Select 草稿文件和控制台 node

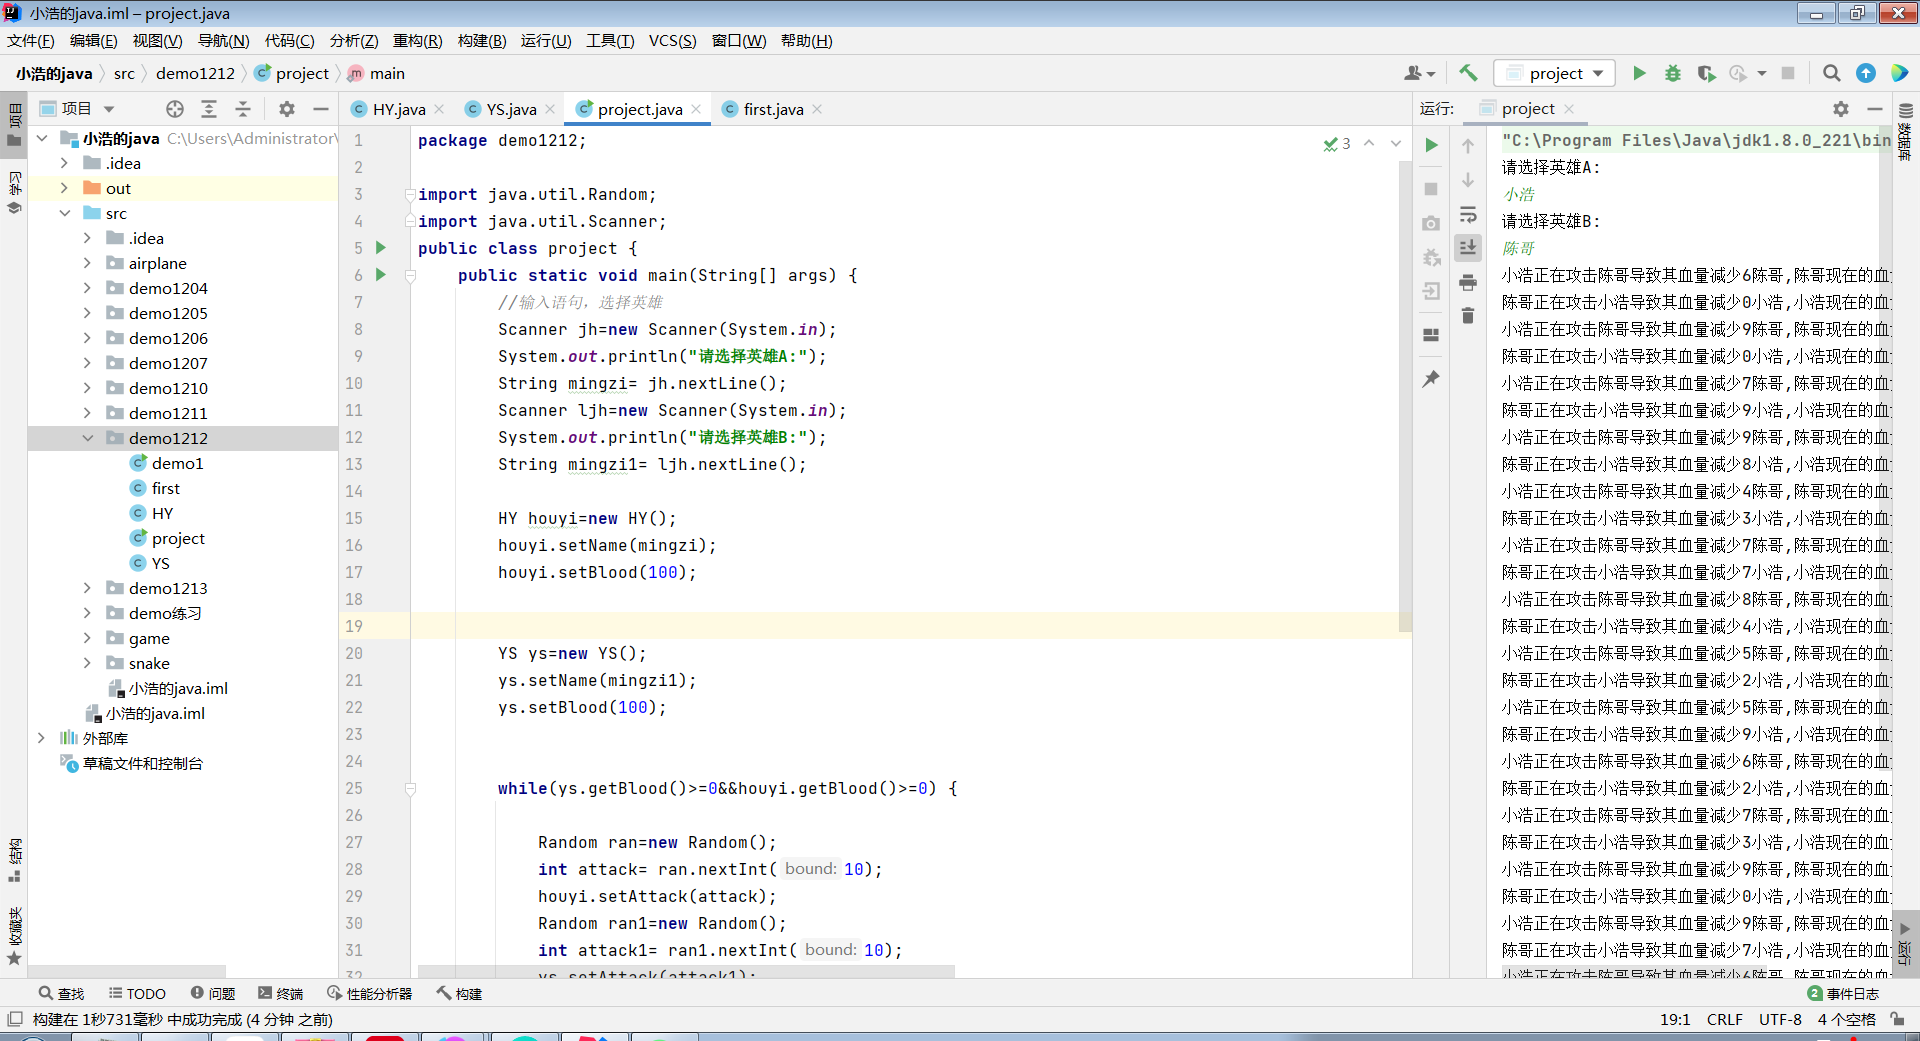coord(142,763)
